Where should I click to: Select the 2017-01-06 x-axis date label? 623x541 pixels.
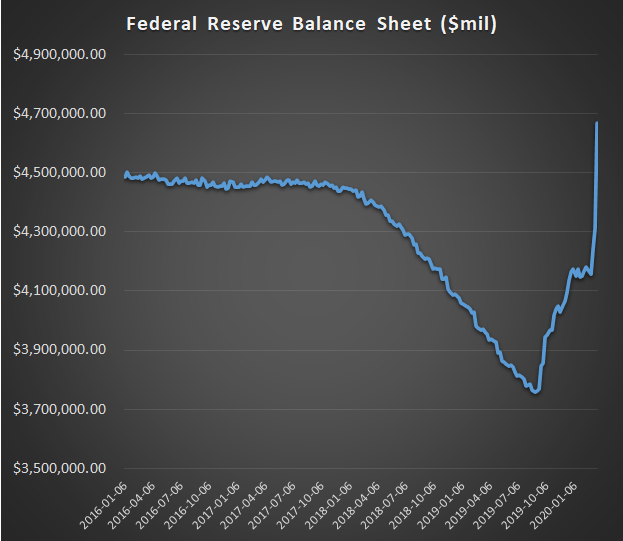click(x=218, y=503)
